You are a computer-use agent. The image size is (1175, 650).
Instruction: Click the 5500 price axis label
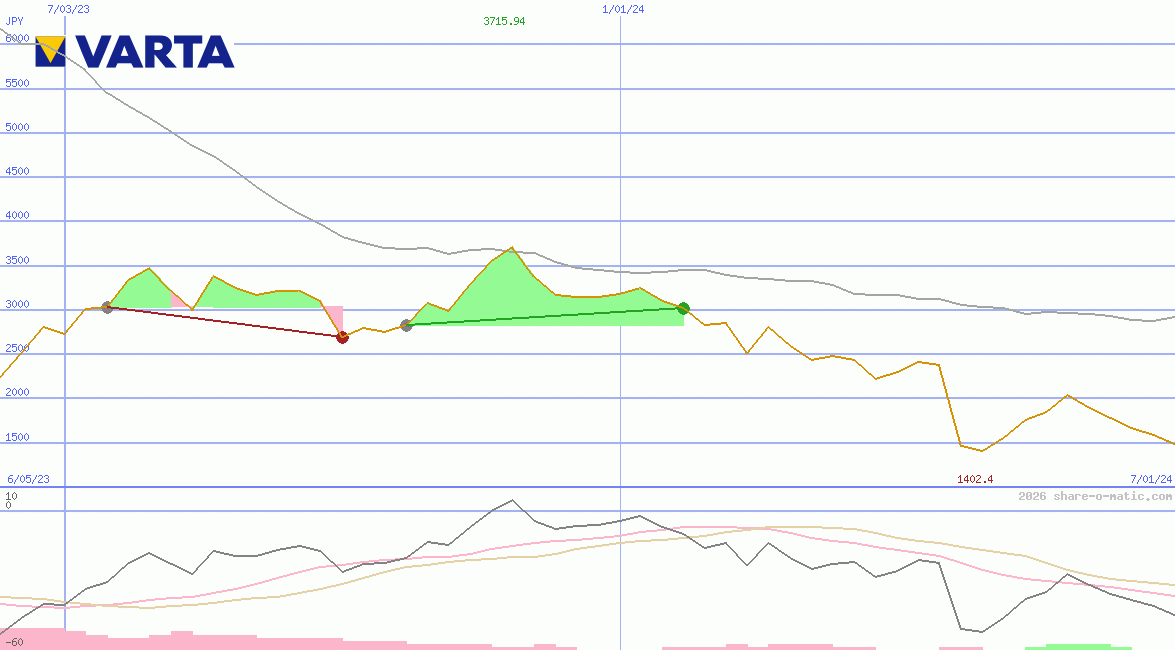click(x=17, y=83)
